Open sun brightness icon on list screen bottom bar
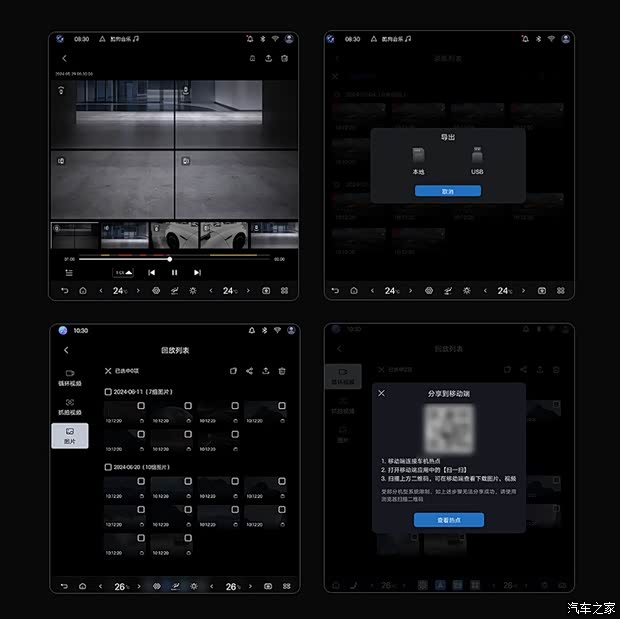Image resolution: width=620 pixels, height=619 pixels. tap(194, 586)
